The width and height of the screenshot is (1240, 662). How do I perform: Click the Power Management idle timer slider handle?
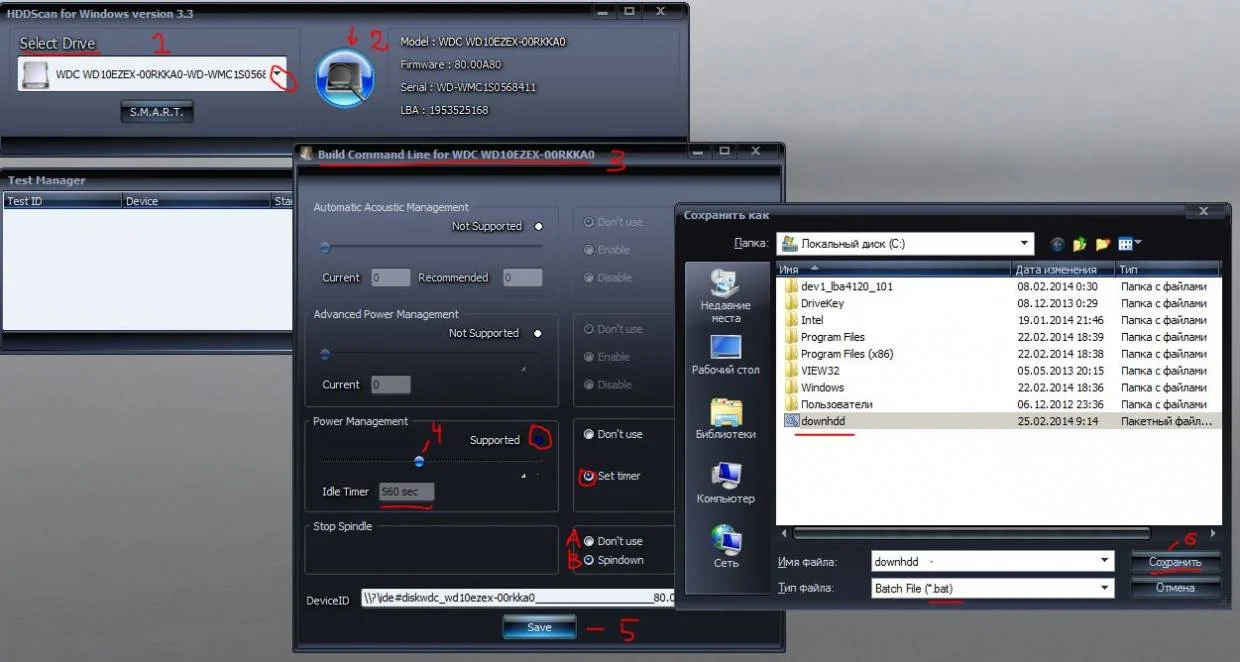coord(419,461)
